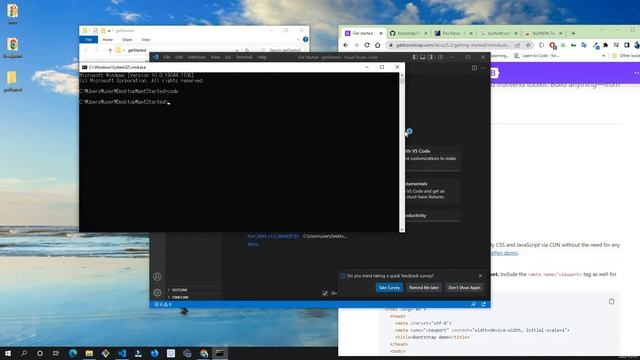Toggle the VS Code primary sidebar layout icon
640x360 pixels.
point(415,57)
